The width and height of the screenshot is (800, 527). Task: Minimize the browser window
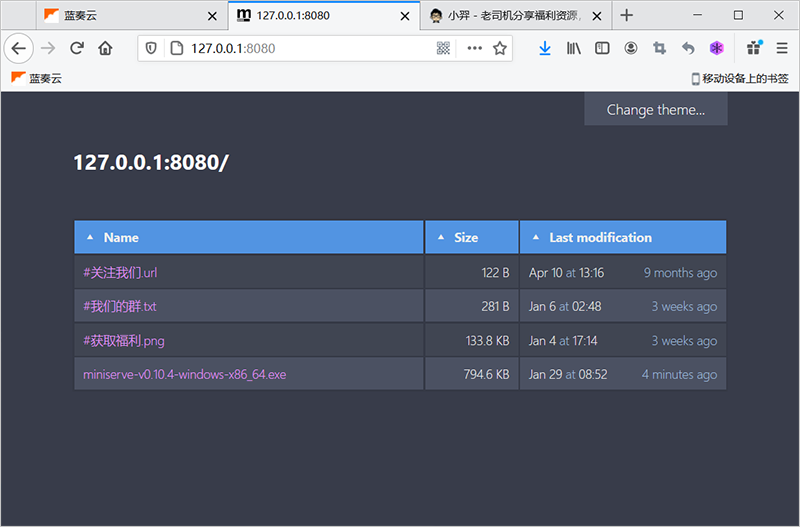(x=697, y=15)
